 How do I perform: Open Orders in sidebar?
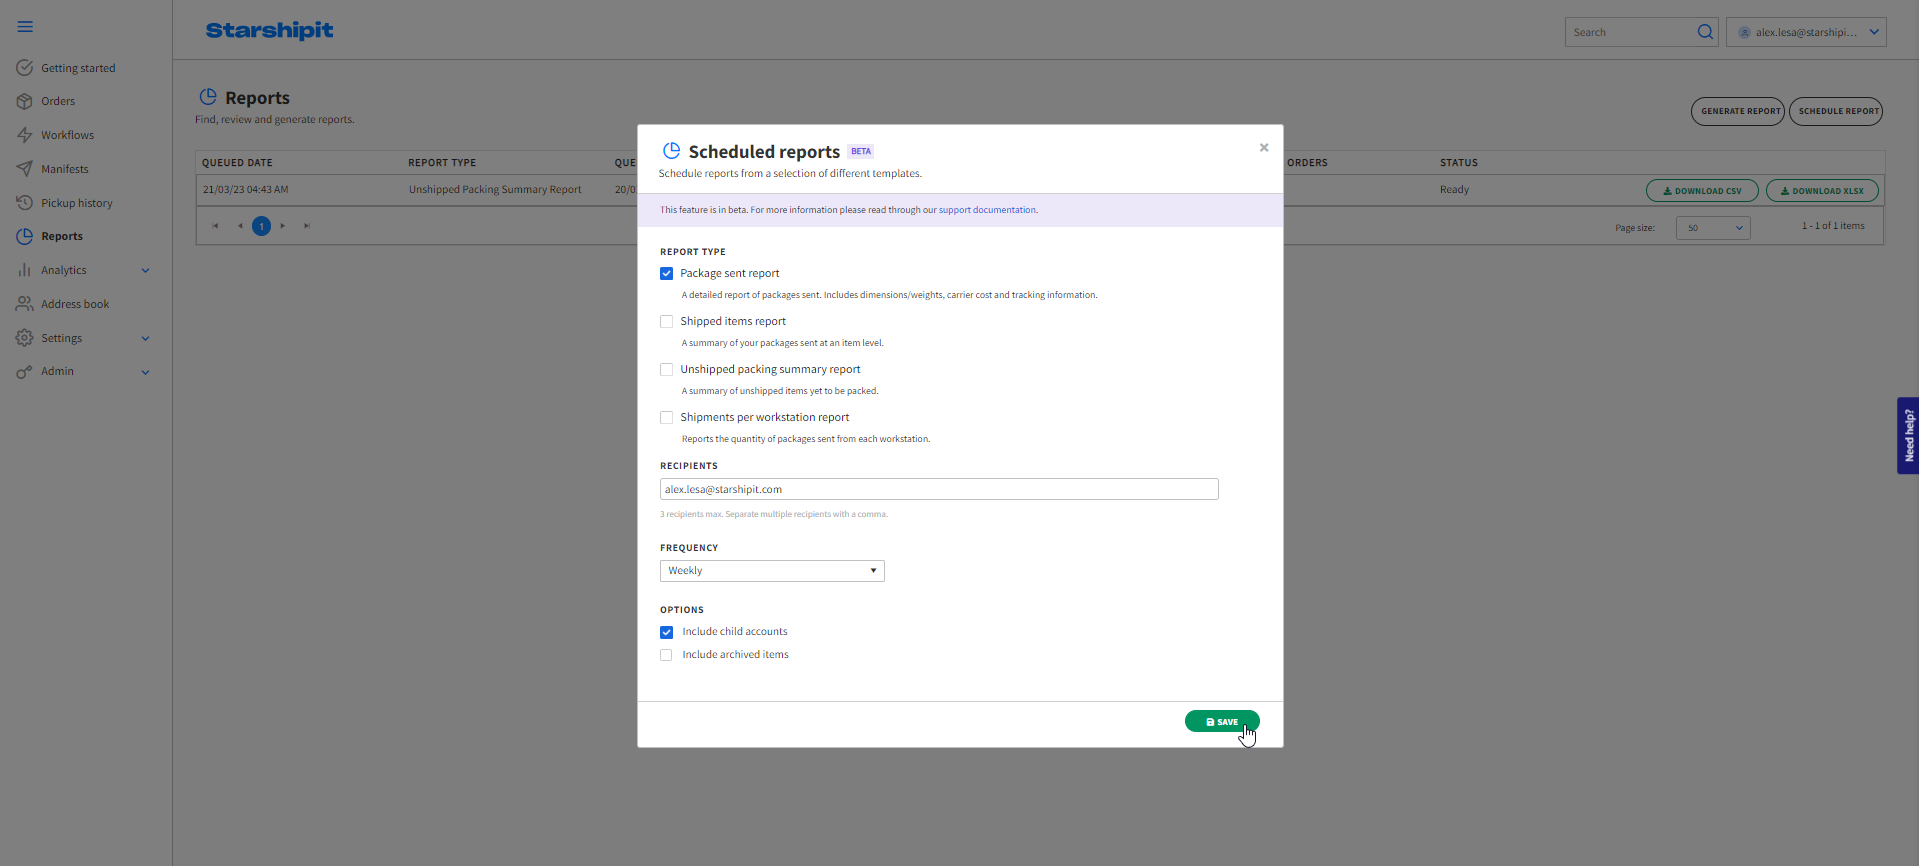[58, 101]
